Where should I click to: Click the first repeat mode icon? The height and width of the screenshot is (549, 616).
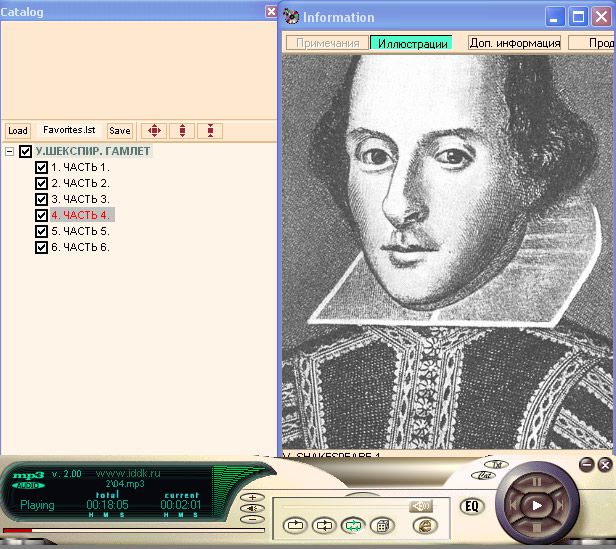coord(296,524)
